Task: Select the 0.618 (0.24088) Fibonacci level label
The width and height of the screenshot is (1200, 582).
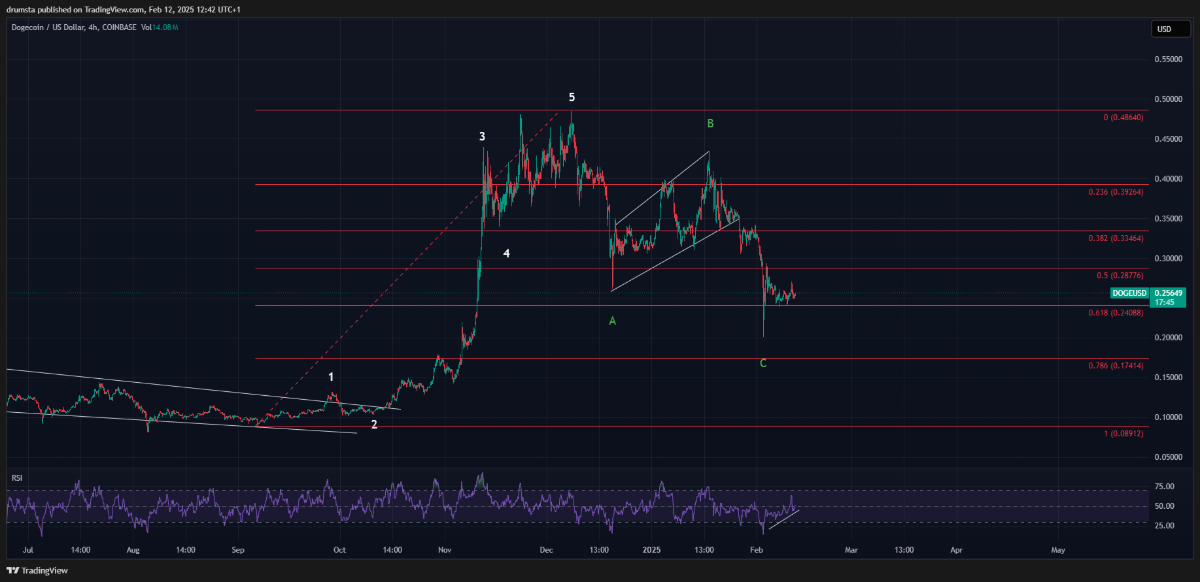Action: tap(1115, 313)
